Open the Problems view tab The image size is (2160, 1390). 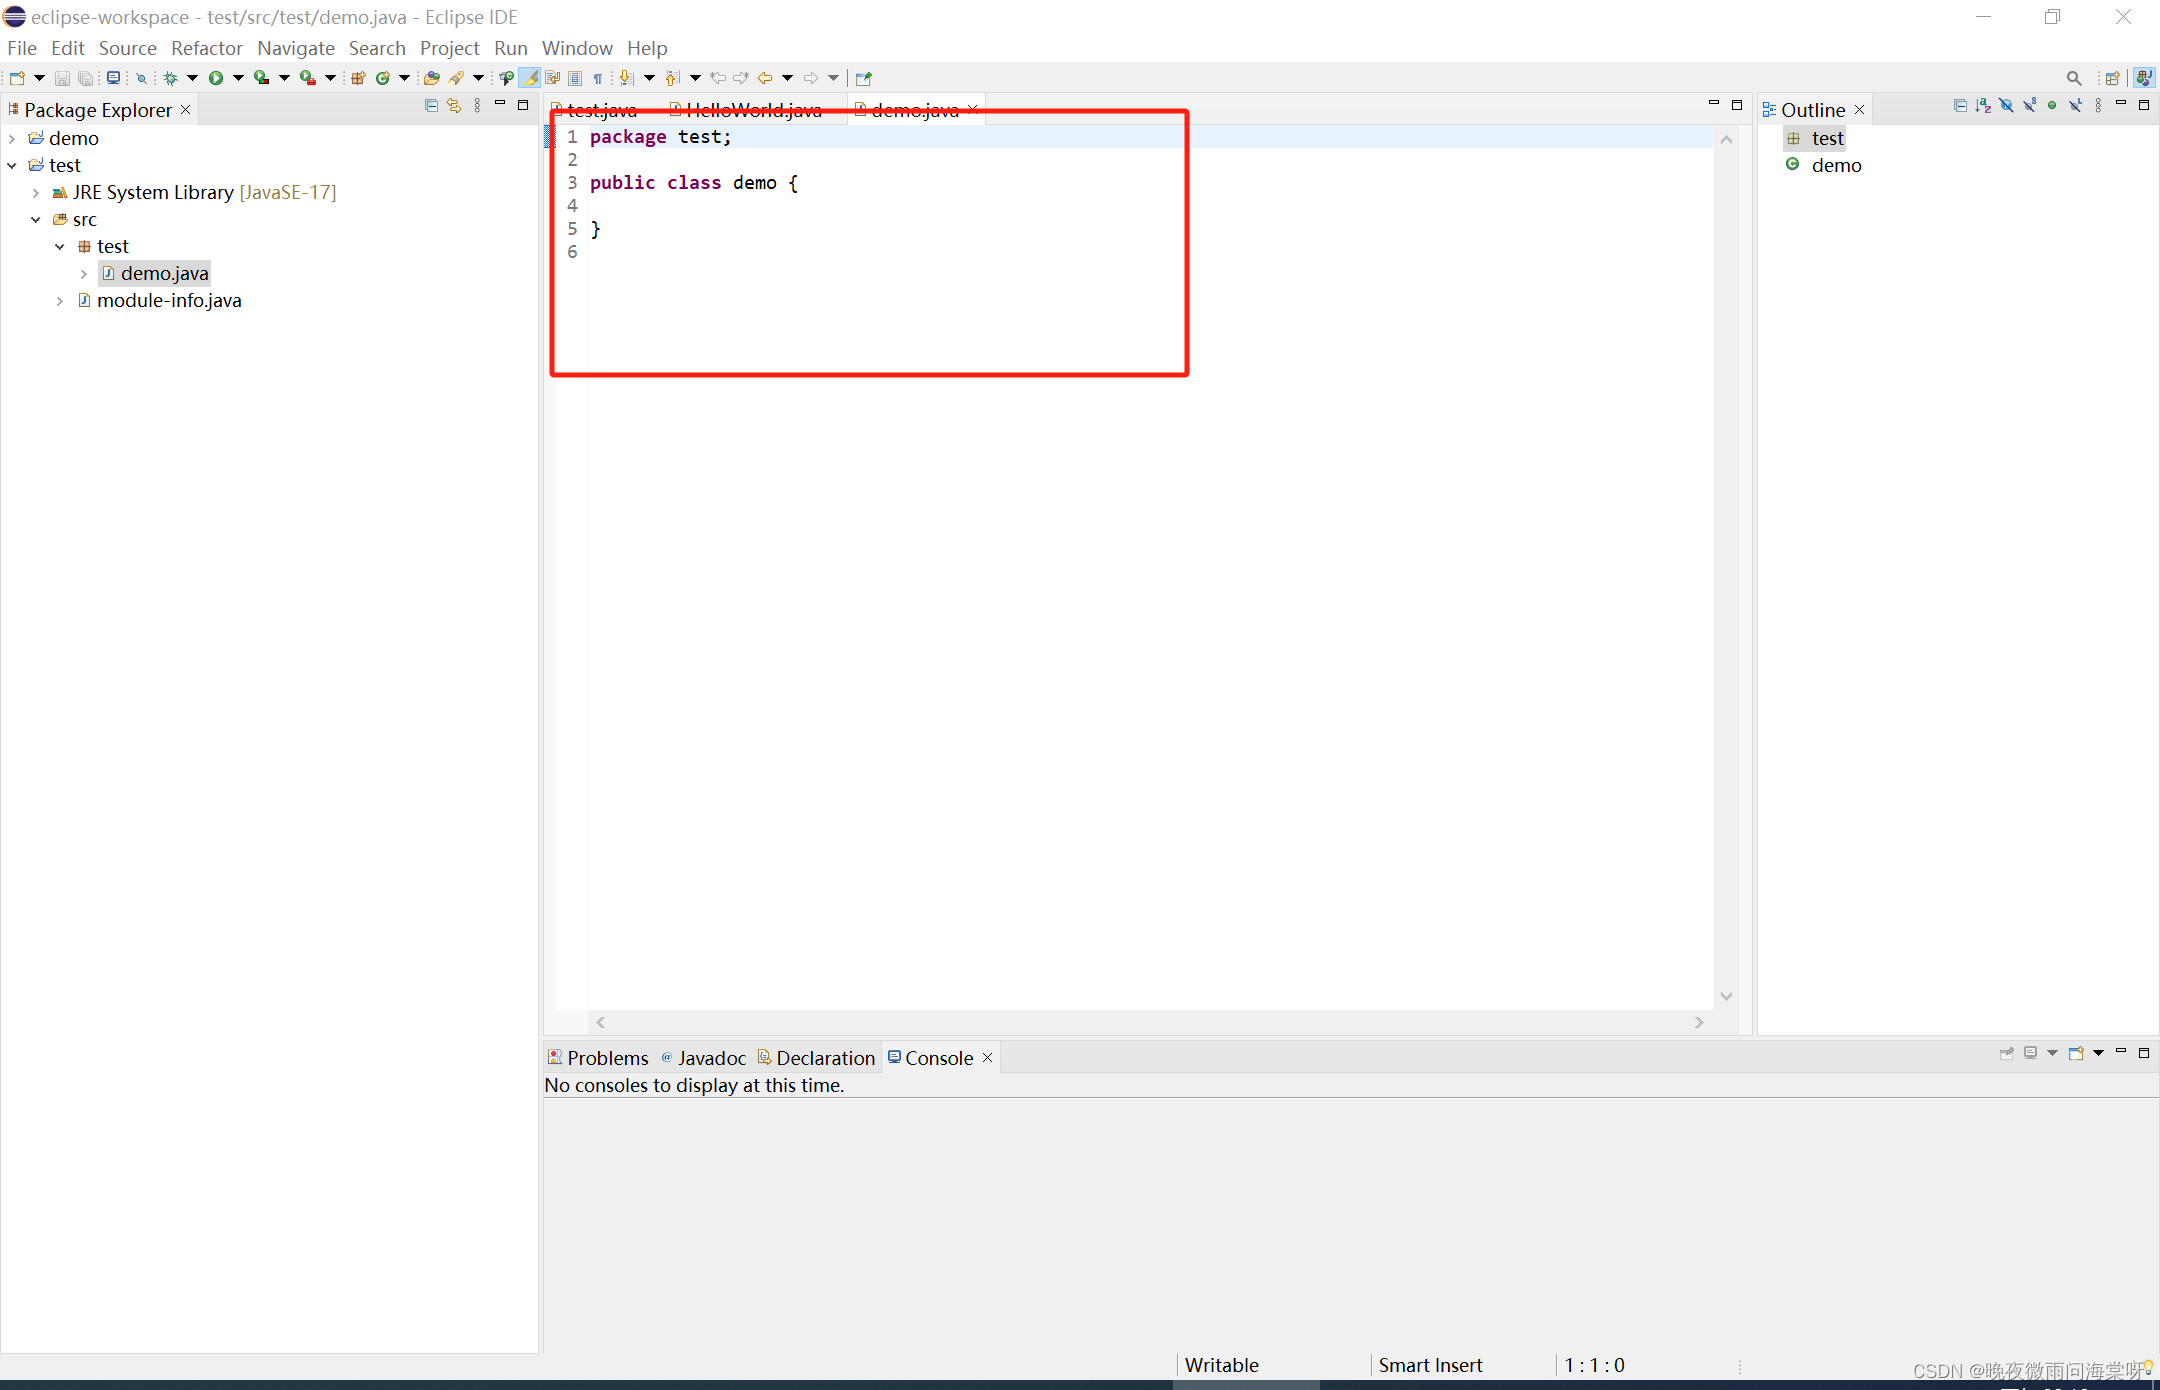pos(606,1058)
